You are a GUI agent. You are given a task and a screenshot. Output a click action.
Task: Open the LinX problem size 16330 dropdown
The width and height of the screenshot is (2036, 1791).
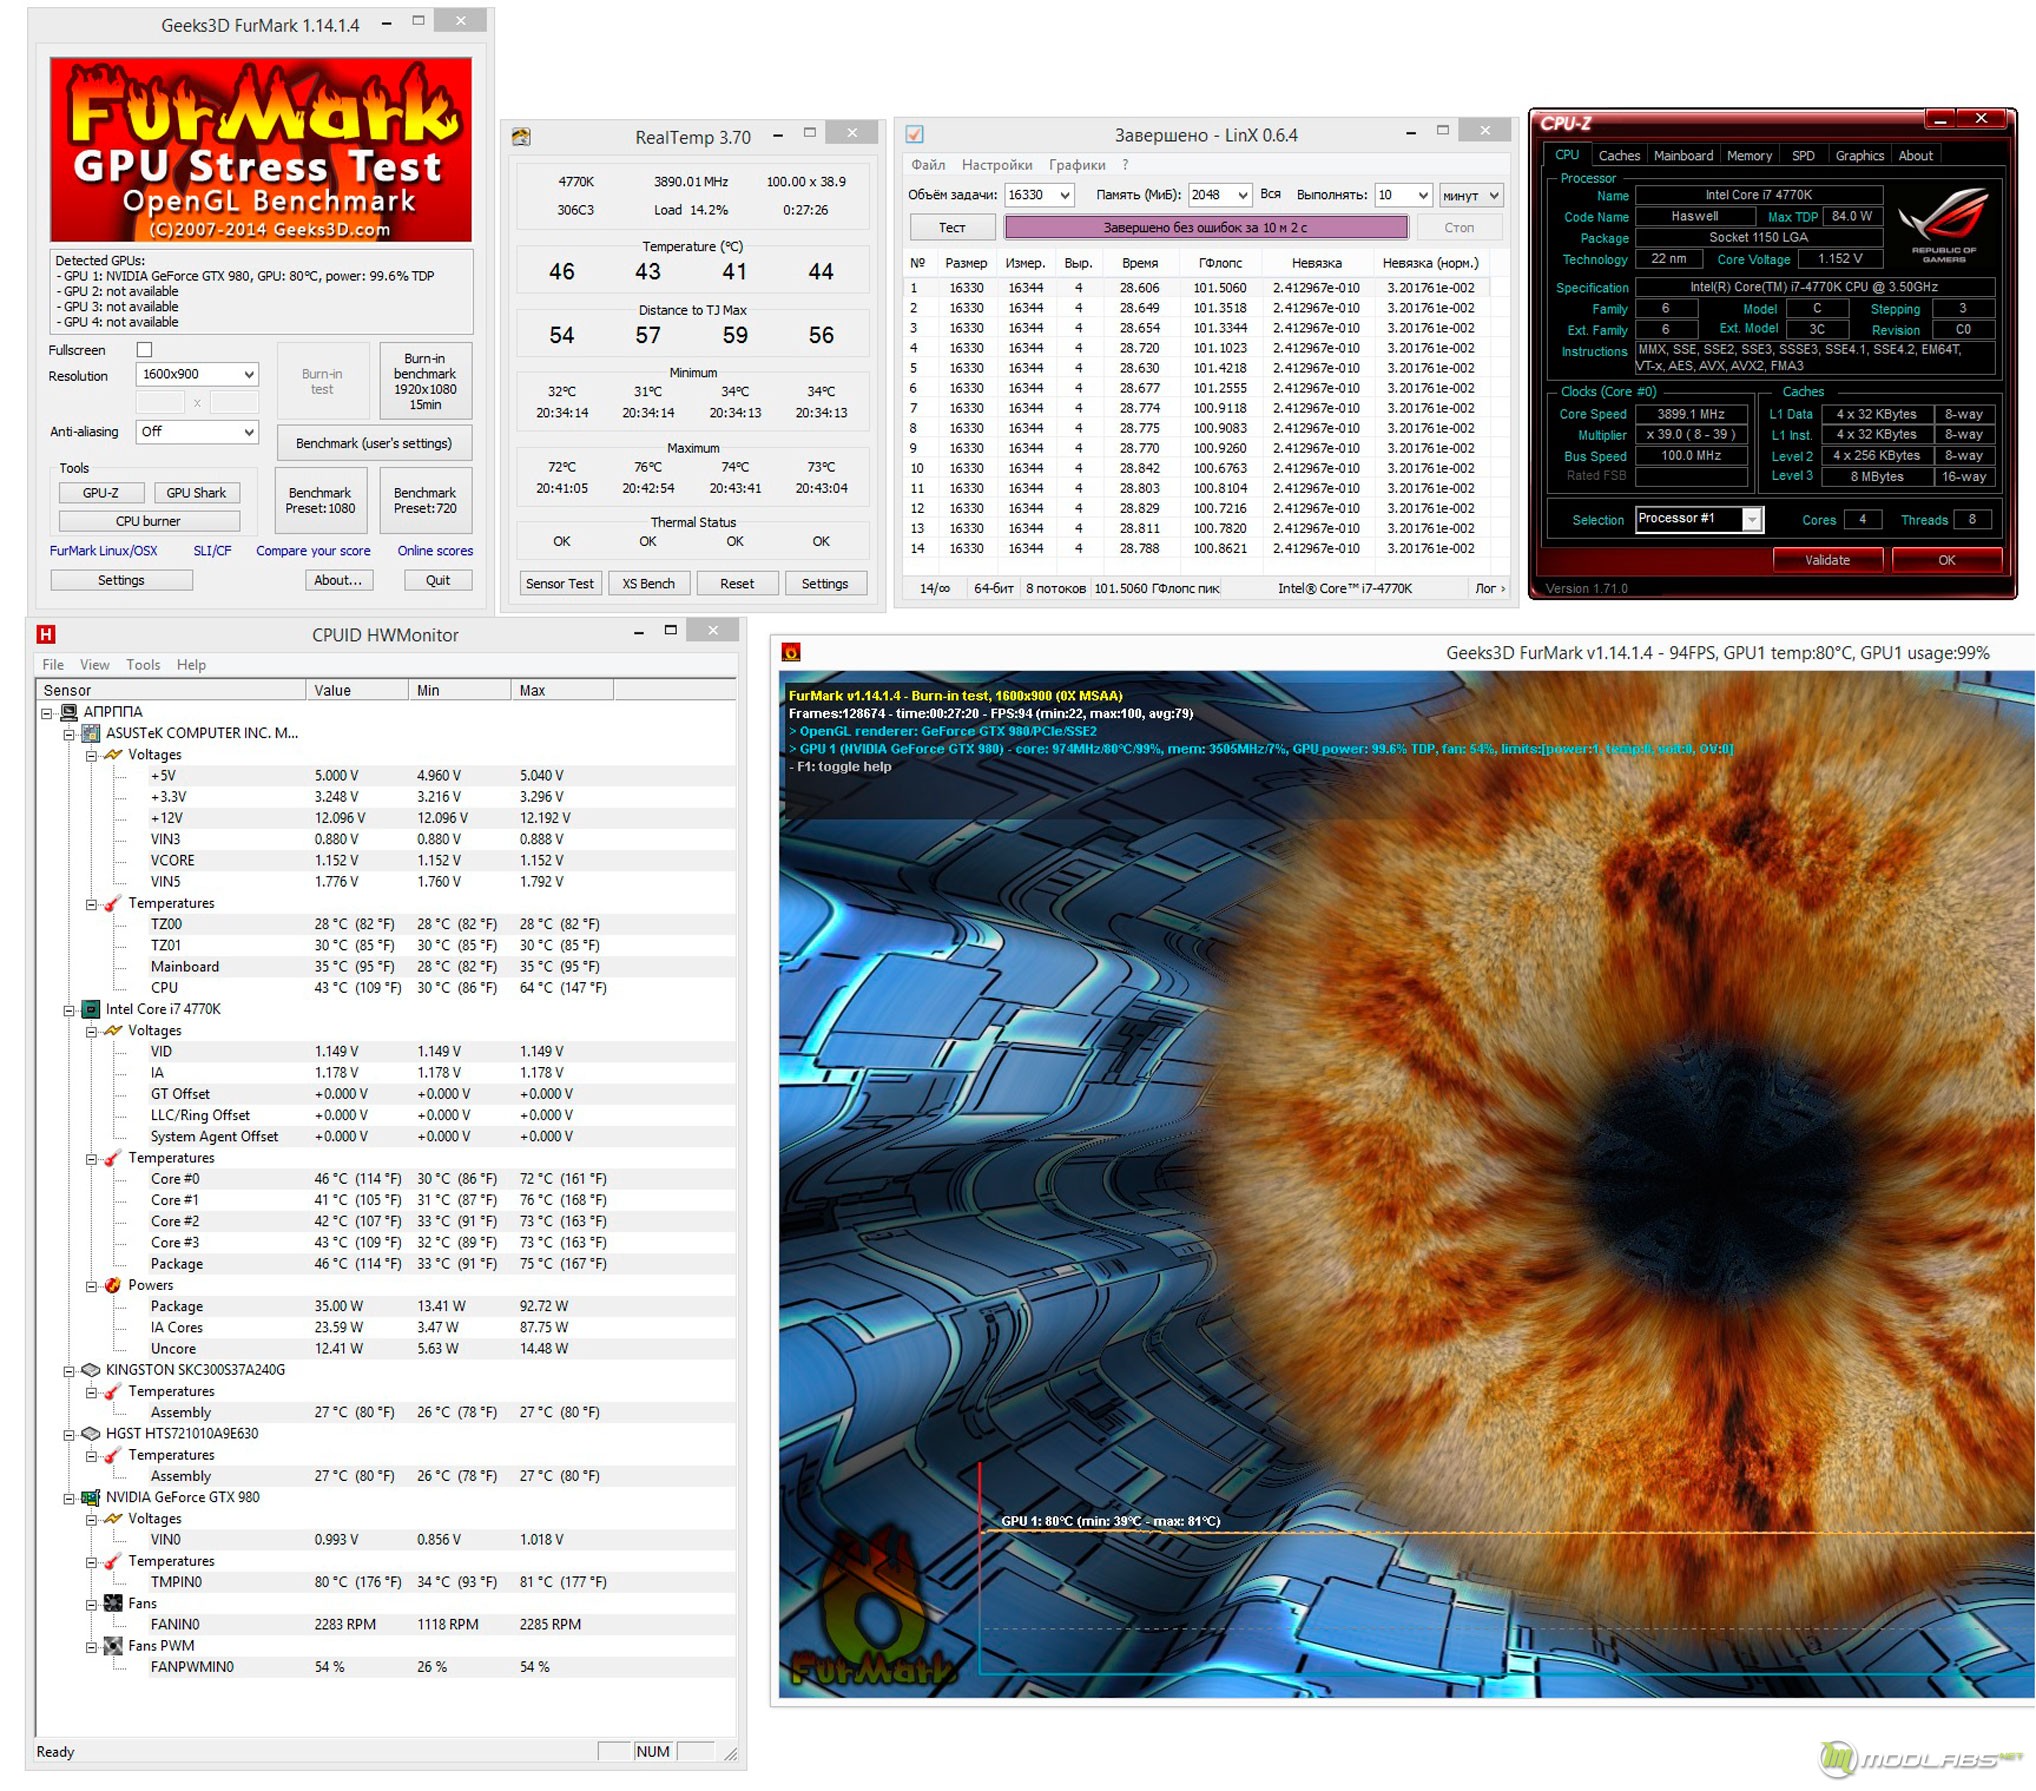point(1039,195)
